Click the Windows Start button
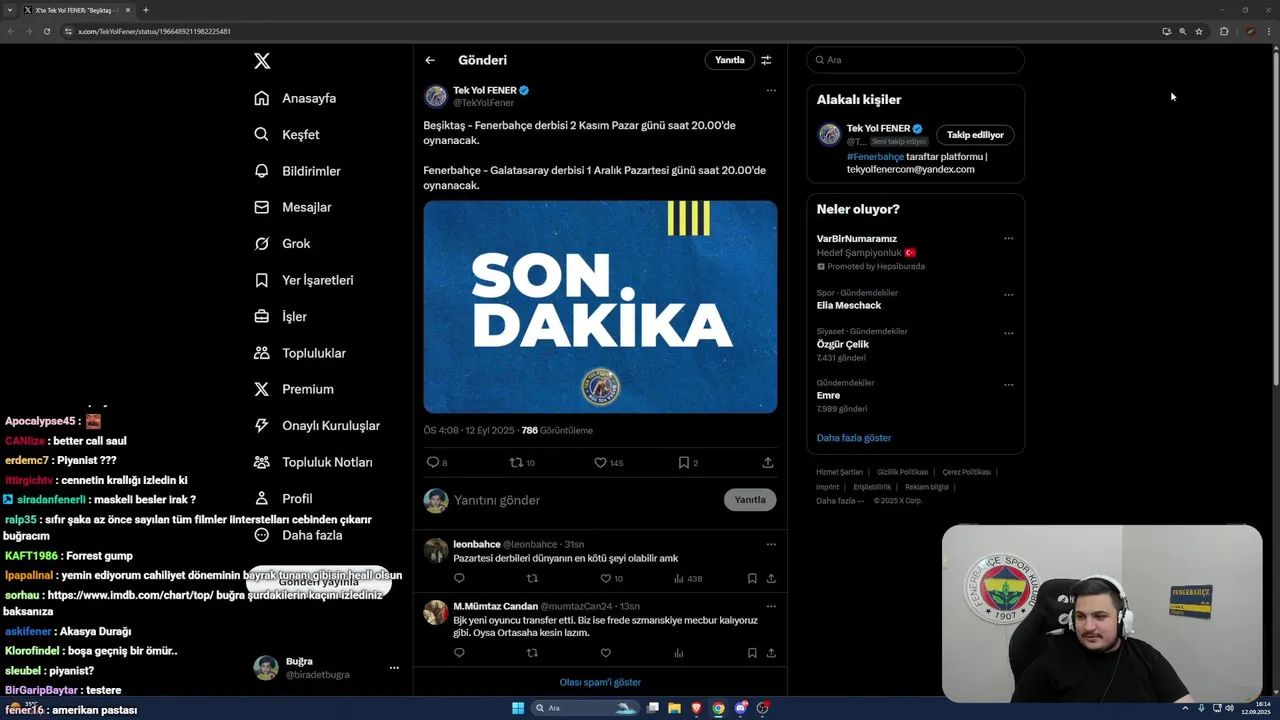 pos(518,708)
